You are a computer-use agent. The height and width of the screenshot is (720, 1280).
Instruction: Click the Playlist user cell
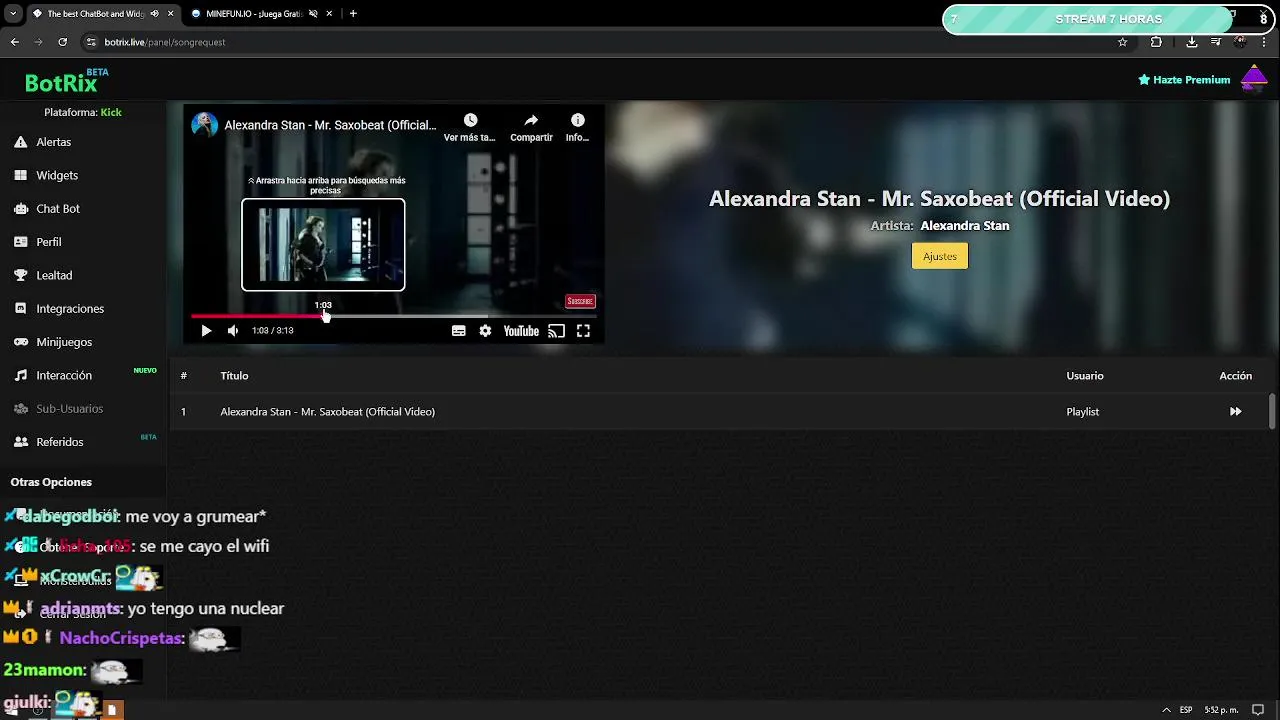click(x=1082, y=412)
